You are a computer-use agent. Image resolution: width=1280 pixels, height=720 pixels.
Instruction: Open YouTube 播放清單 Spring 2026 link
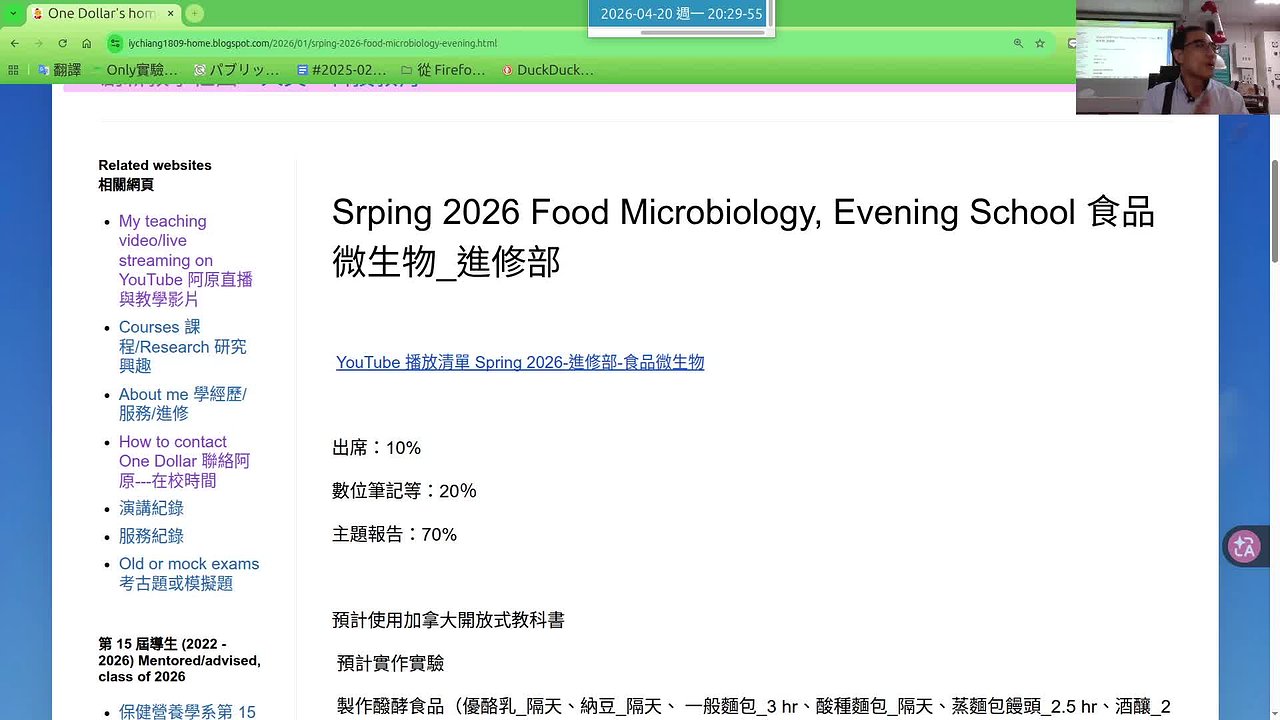point(520,362)
